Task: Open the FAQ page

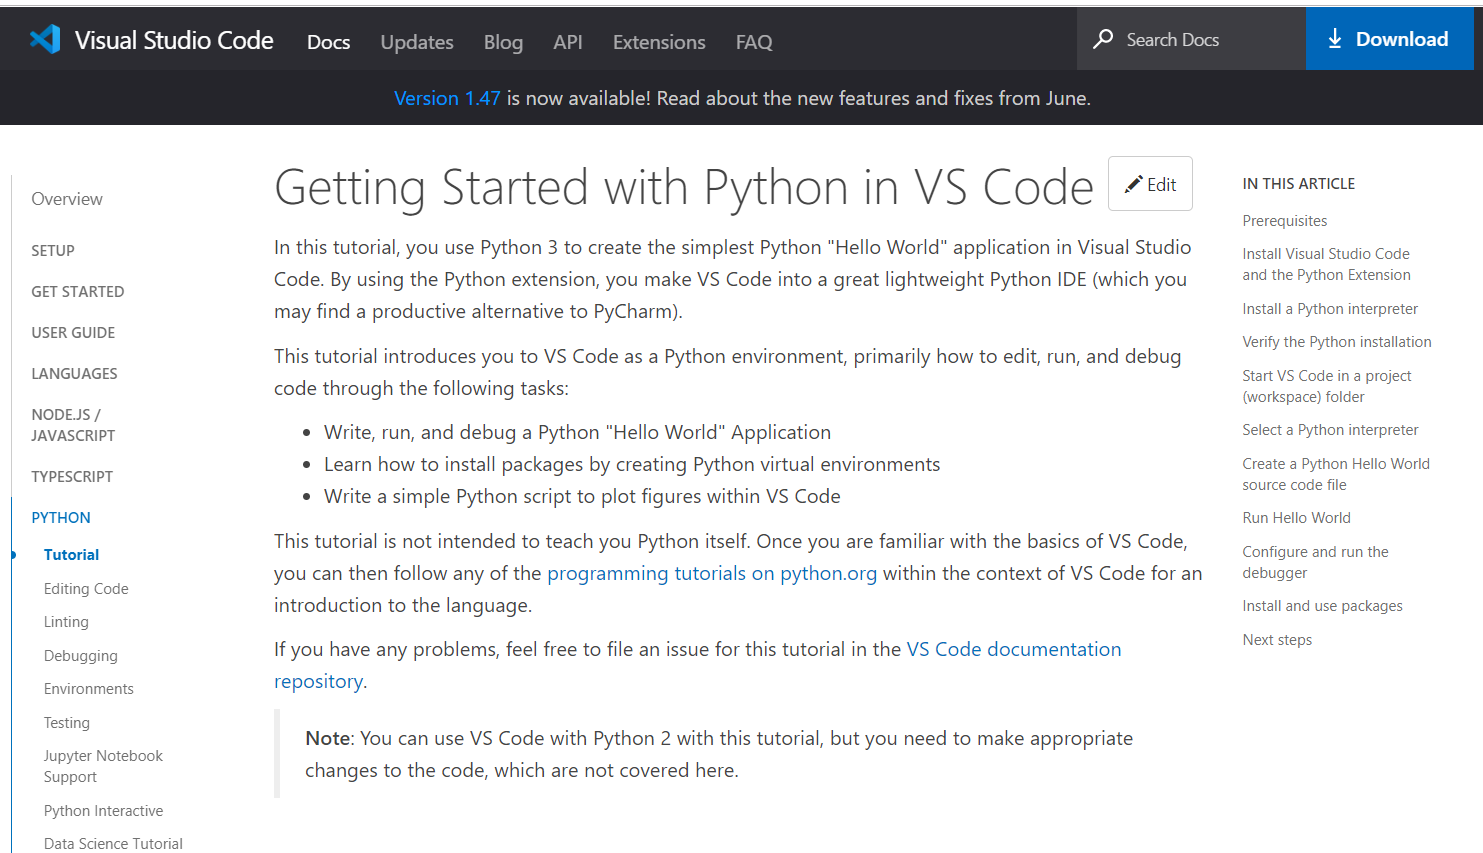Action: click(754, 42)
